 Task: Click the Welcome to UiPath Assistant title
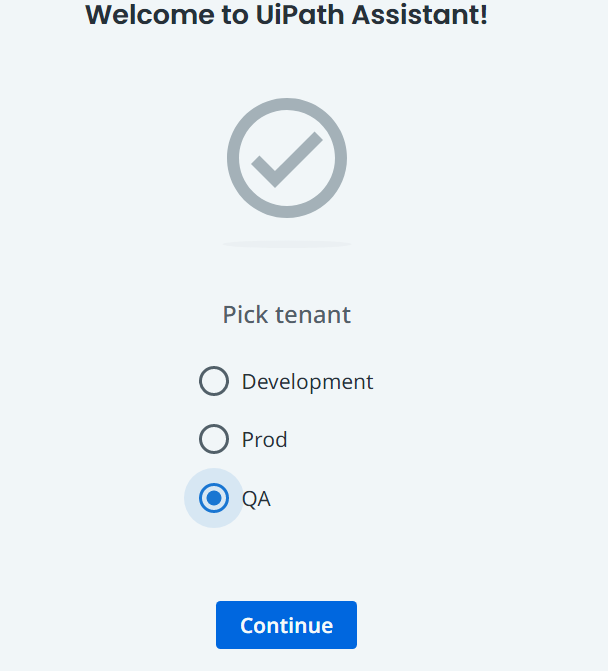(x=286, y=15)
